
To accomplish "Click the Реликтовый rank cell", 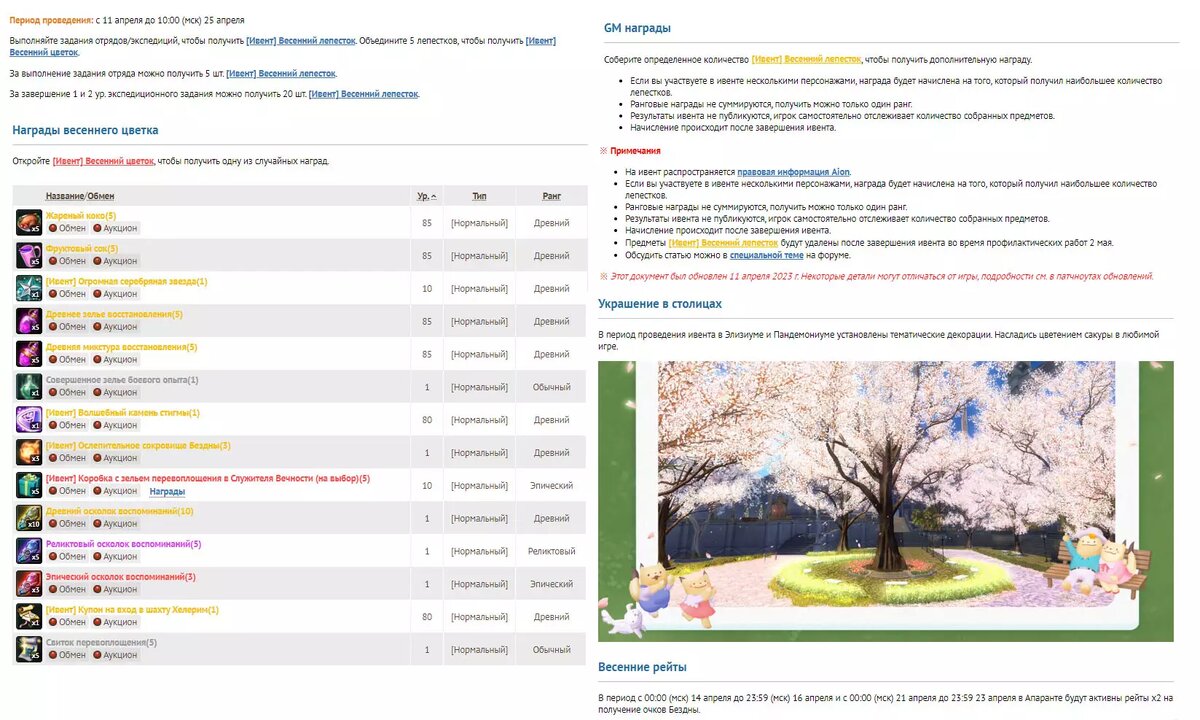I will click(552, 551).
